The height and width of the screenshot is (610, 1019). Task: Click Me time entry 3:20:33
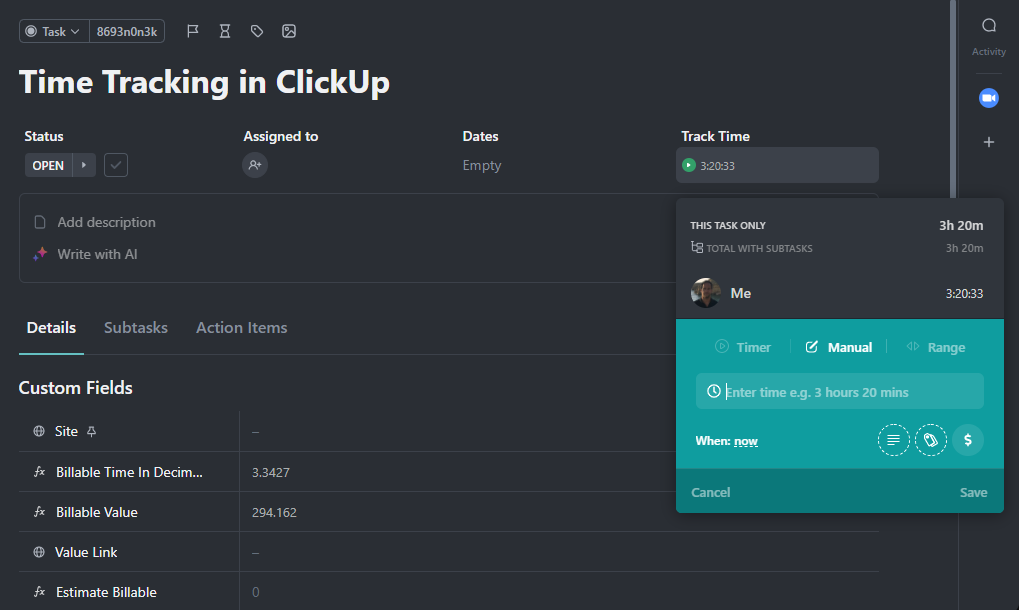point(964,294)
